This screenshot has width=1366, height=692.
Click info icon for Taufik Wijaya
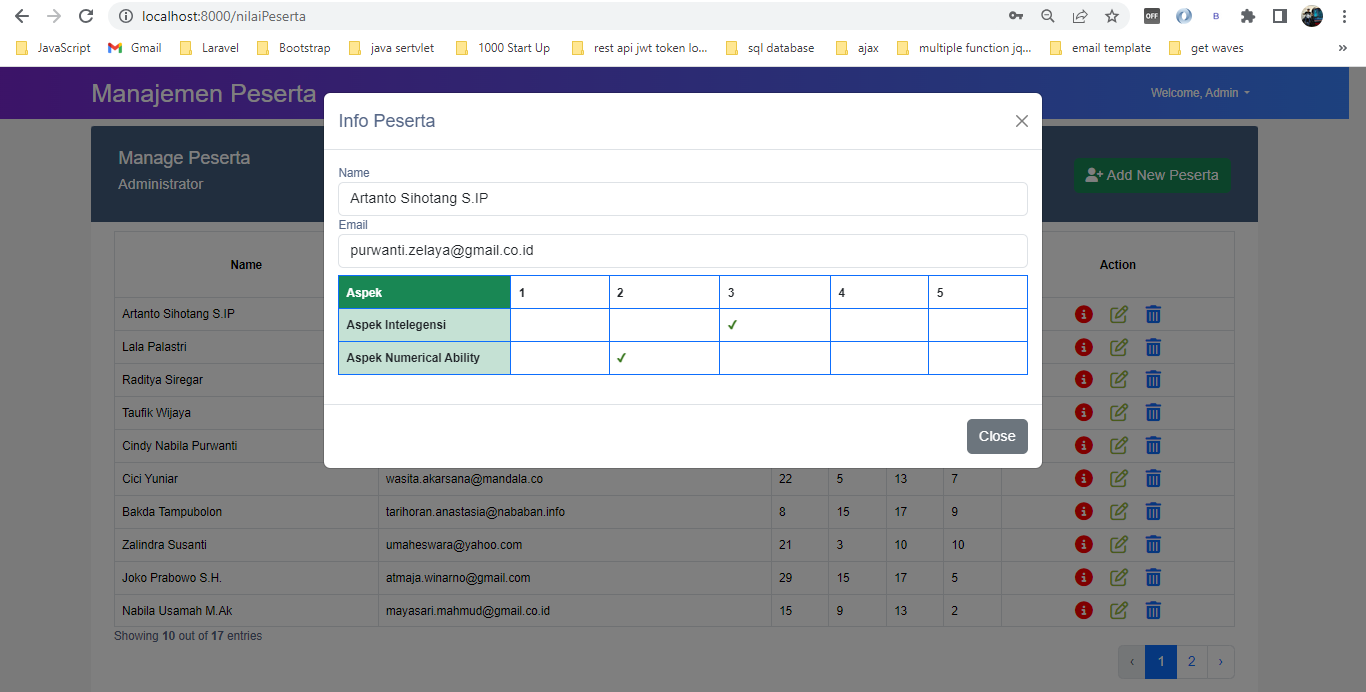coord(1083,413)
